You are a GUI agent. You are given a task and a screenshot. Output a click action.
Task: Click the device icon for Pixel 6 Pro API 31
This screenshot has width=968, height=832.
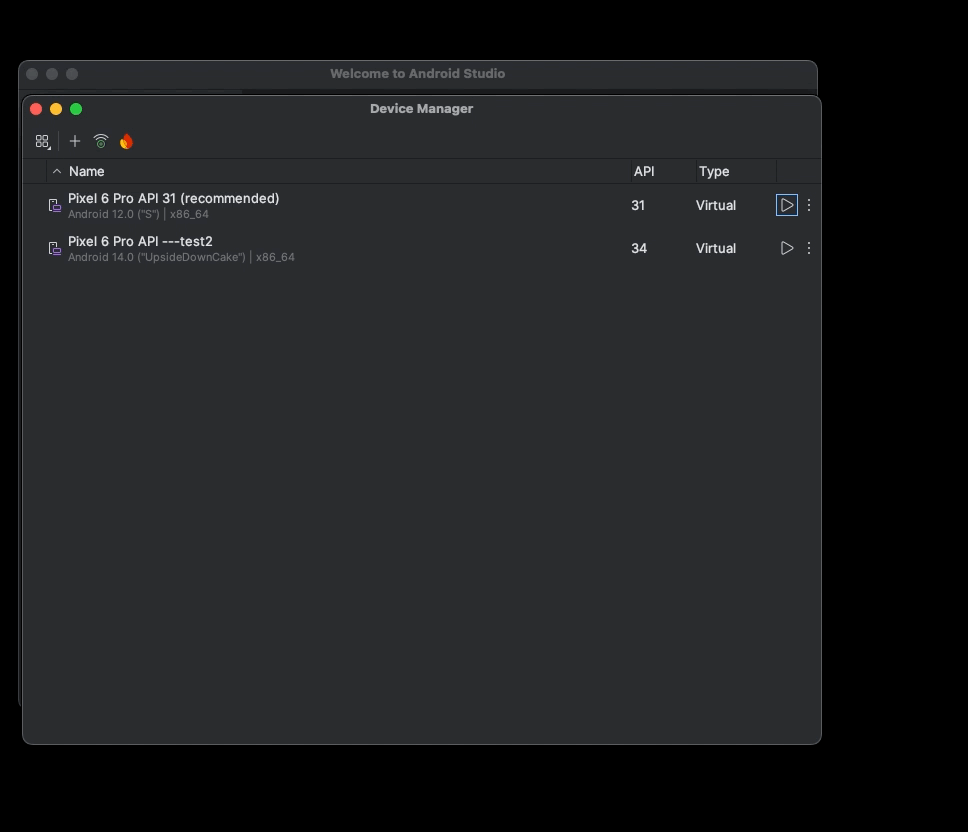pyautogui.click(x=55, y=206)
